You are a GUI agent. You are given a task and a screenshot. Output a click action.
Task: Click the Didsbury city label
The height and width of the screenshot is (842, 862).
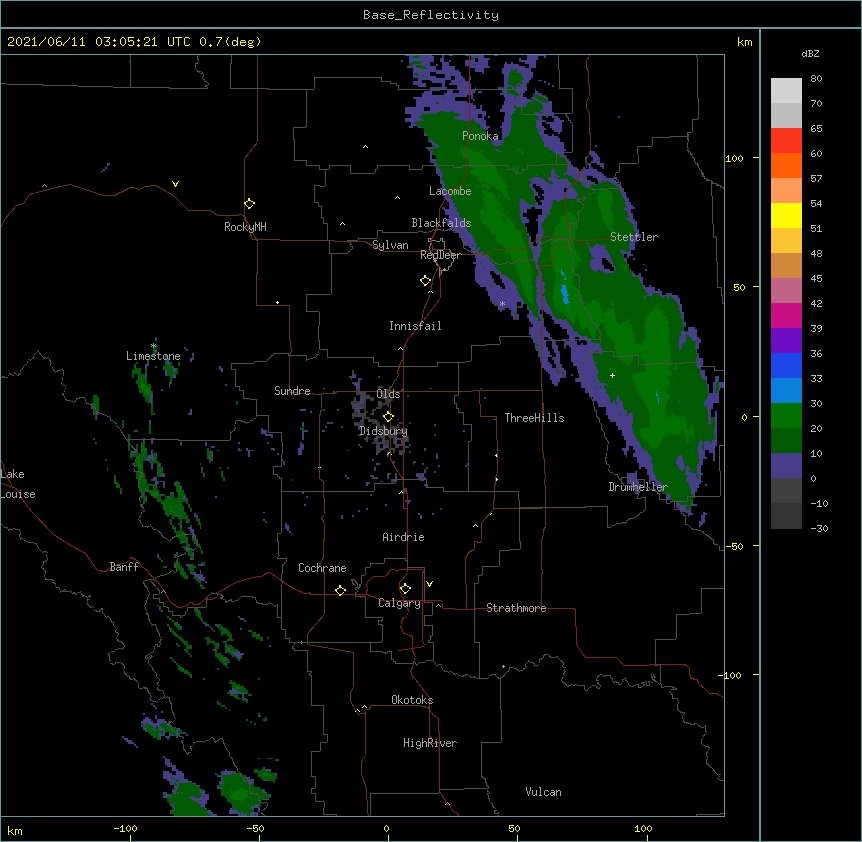(x=383, y=431)
